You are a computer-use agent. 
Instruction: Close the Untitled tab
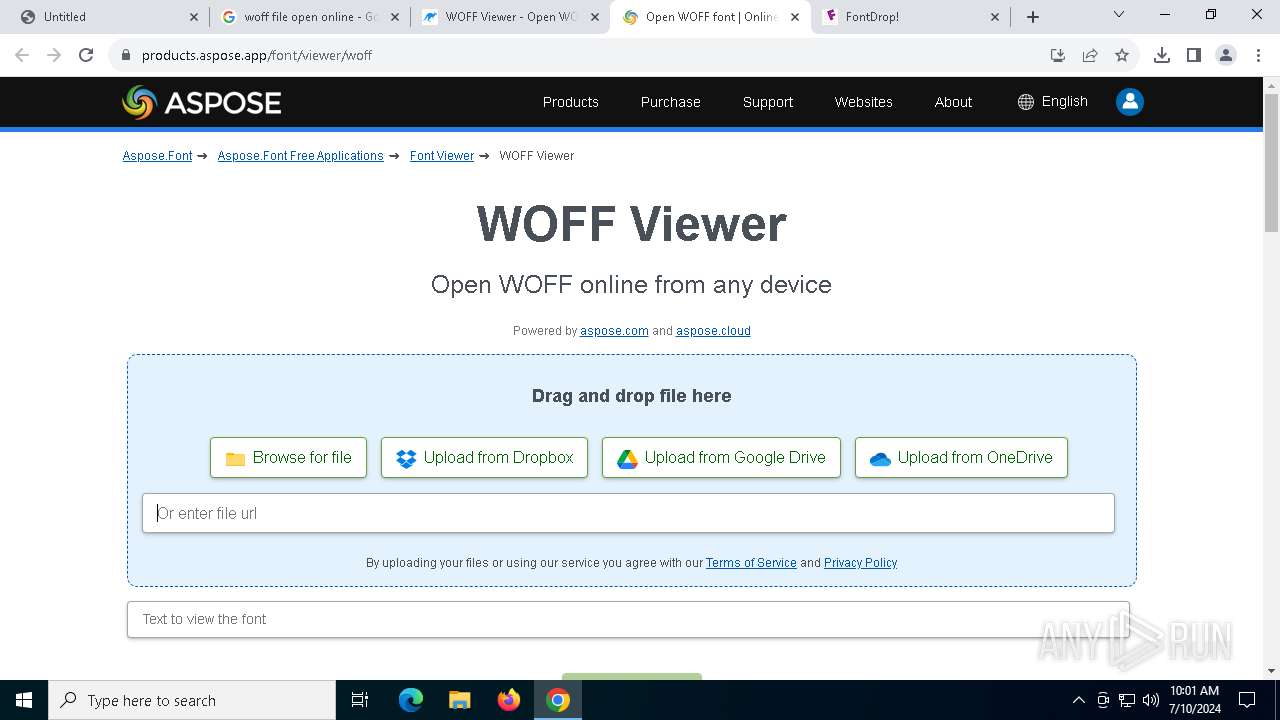pyautogui.click(x=194, y=17)
